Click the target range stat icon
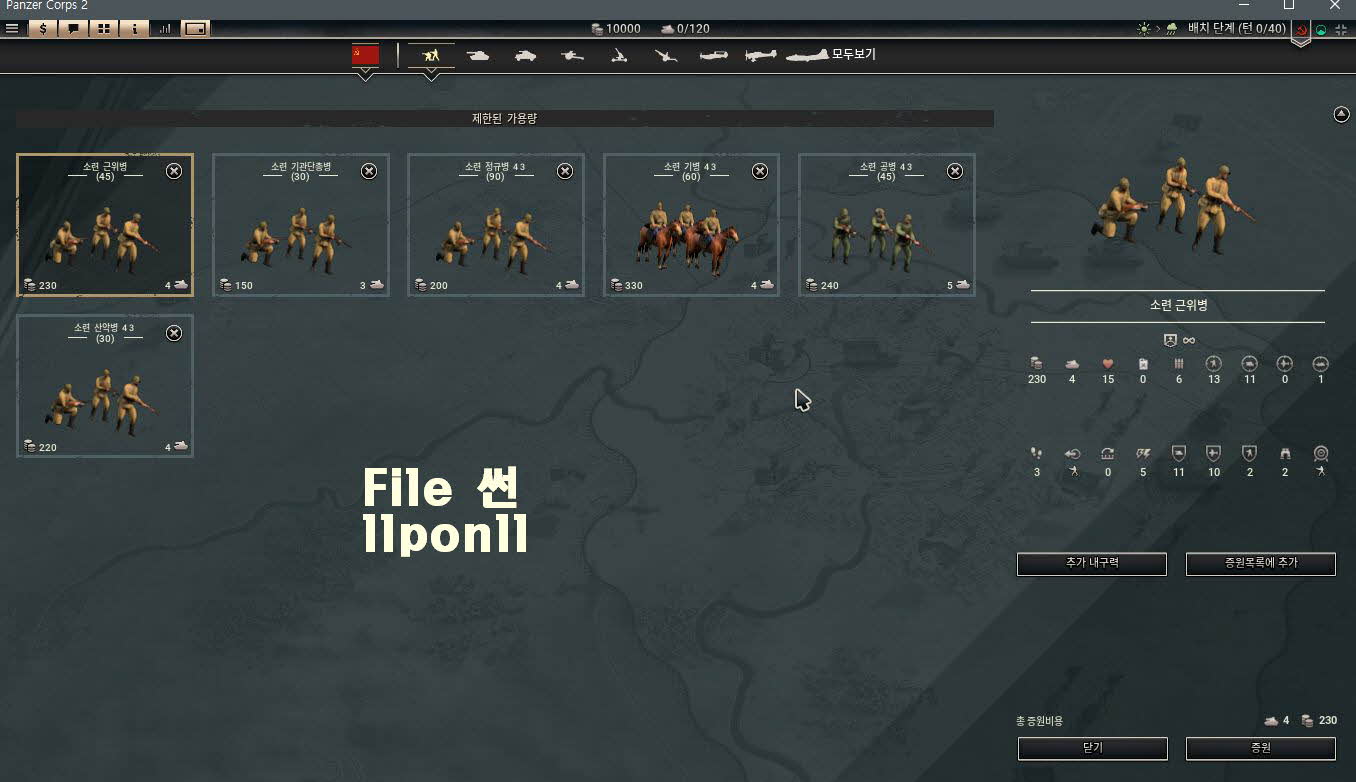 pos(1320,453)
